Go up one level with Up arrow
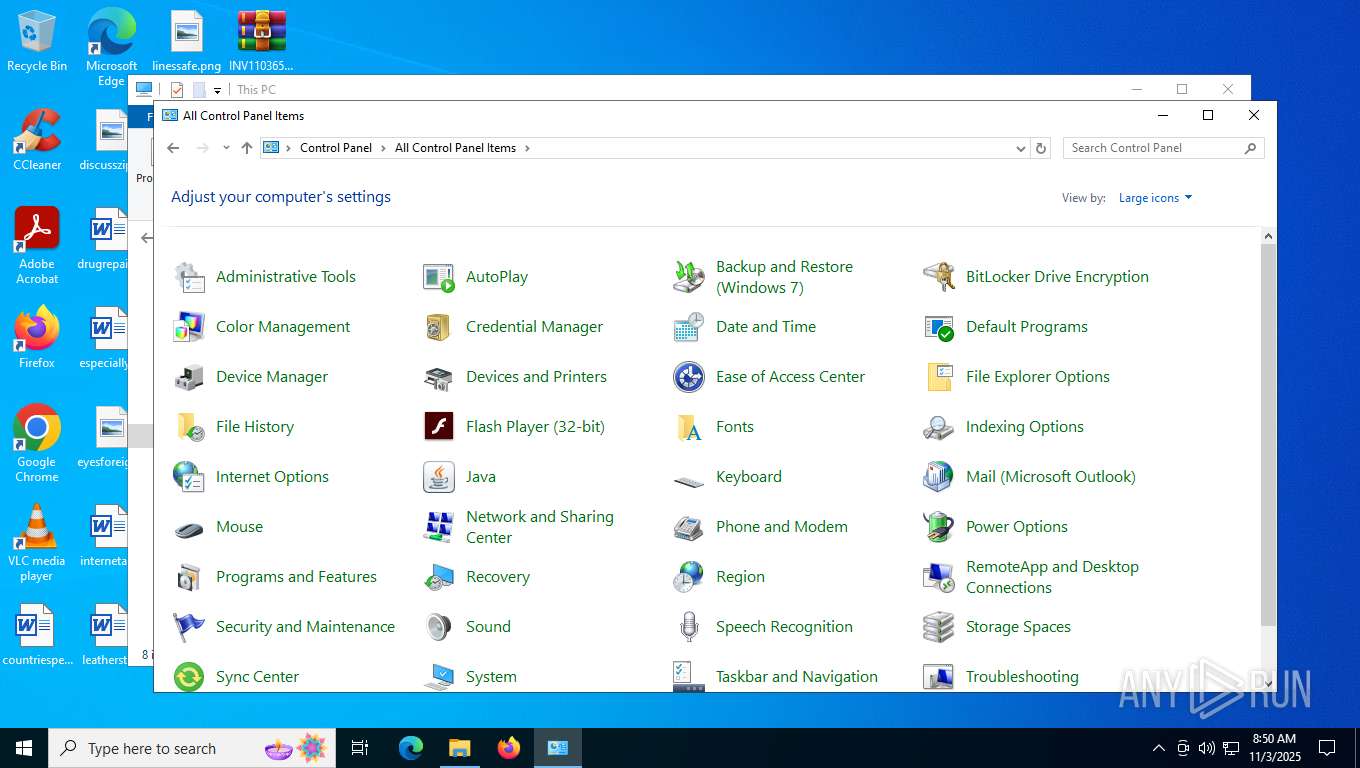Viewport: 1360px width, 768px height. click(x=247, y=148)
